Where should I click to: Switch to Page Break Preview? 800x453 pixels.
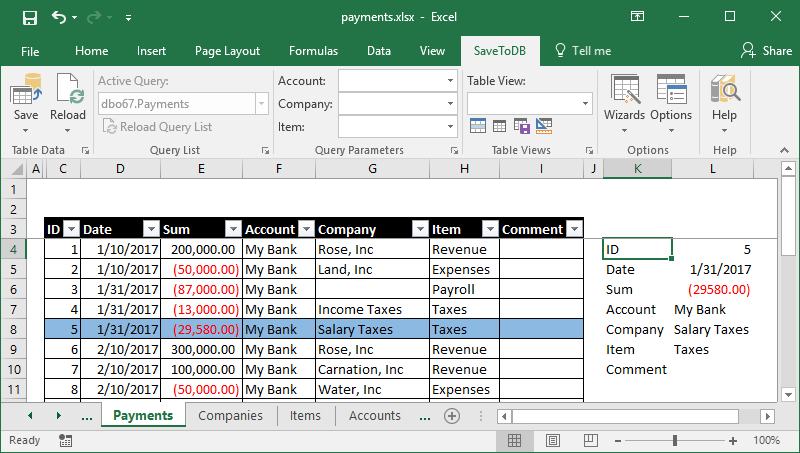(x=591, y=440)
